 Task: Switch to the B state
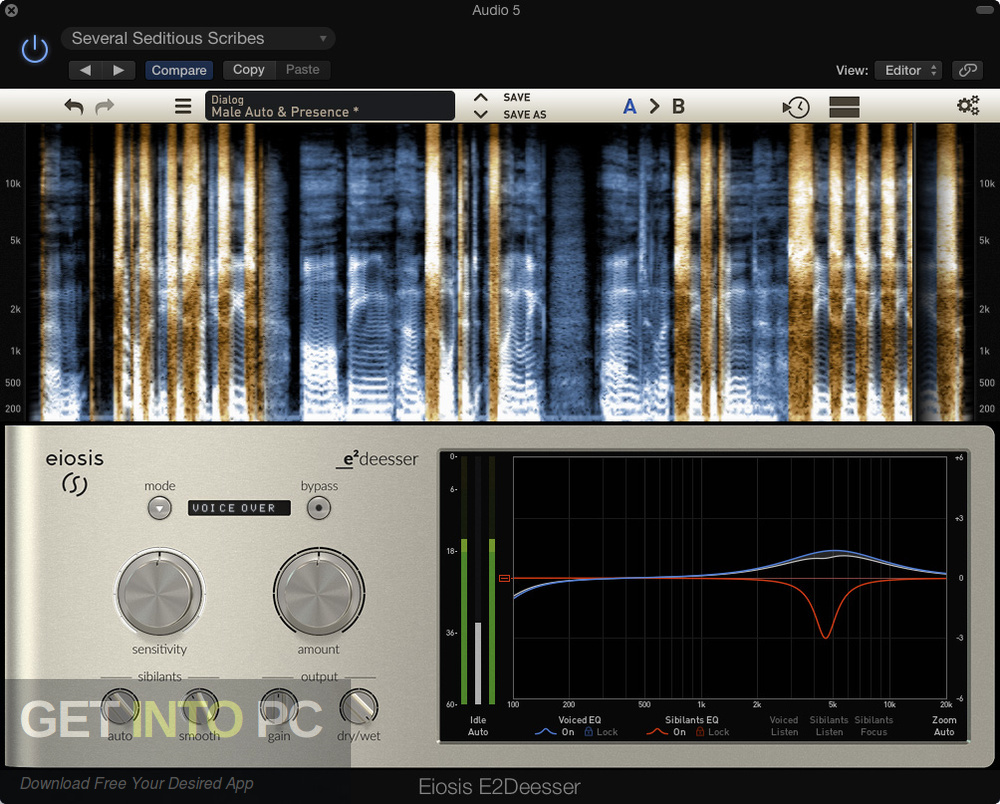pos(679,106)
